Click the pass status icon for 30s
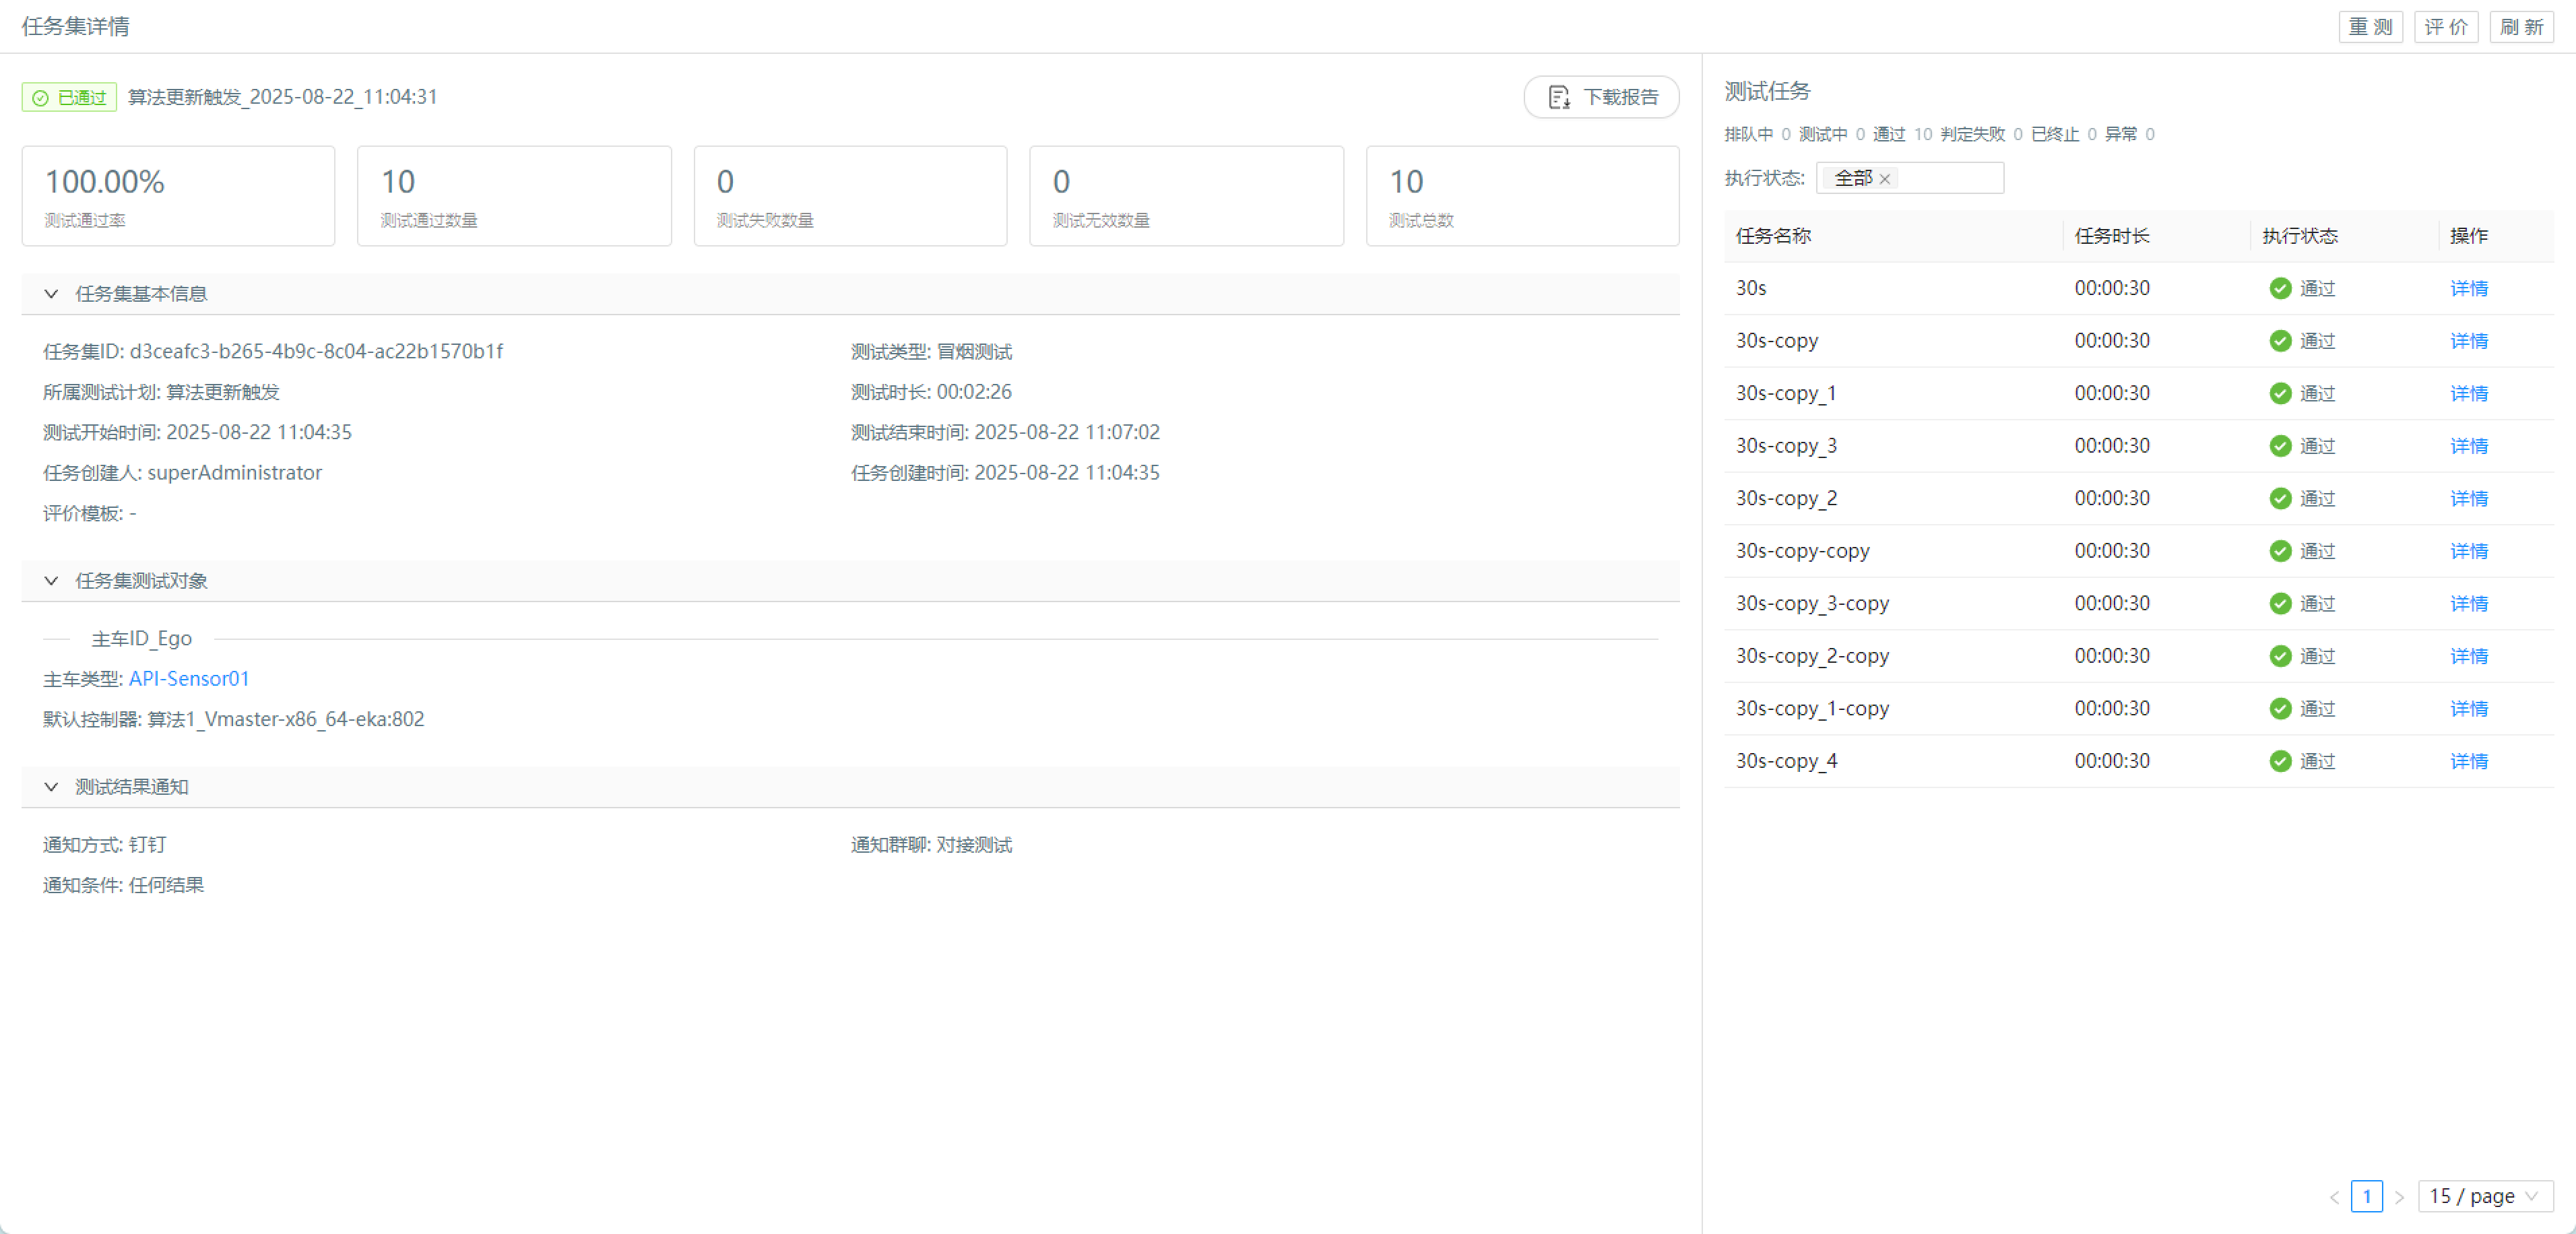Viewport: 2576px width, 1234px height. [x=2280, y=289]
